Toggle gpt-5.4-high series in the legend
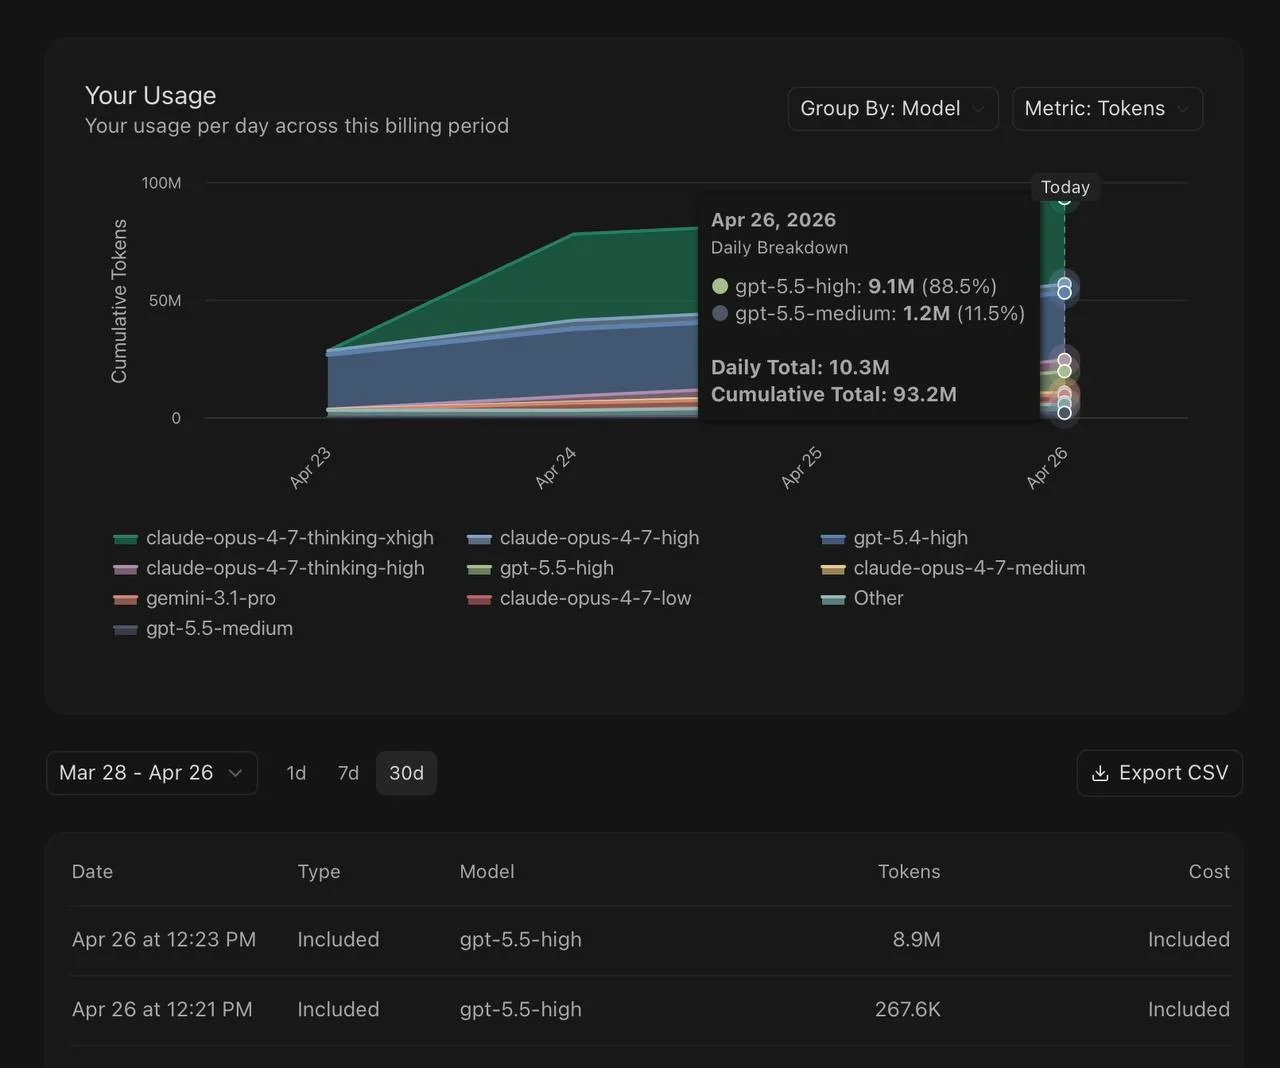 point(894,538)
